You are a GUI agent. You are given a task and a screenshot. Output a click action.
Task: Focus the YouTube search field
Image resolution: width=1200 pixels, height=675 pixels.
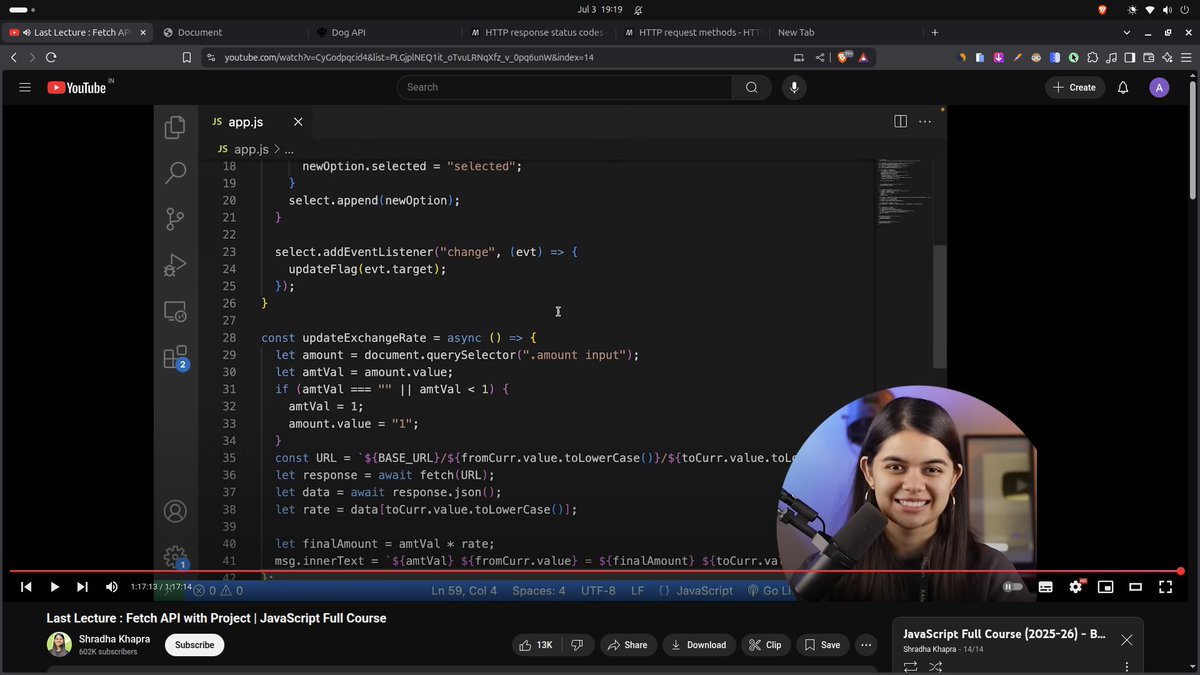(x=565, y=87)
